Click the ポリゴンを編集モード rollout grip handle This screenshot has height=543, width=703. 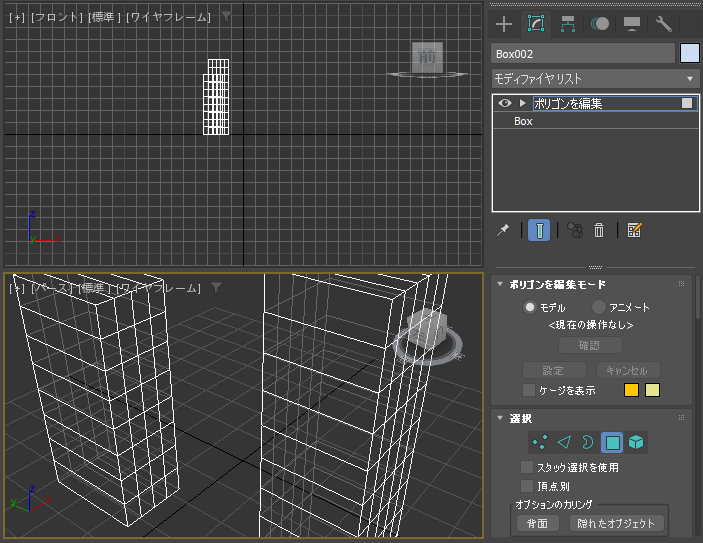[681, 284]
